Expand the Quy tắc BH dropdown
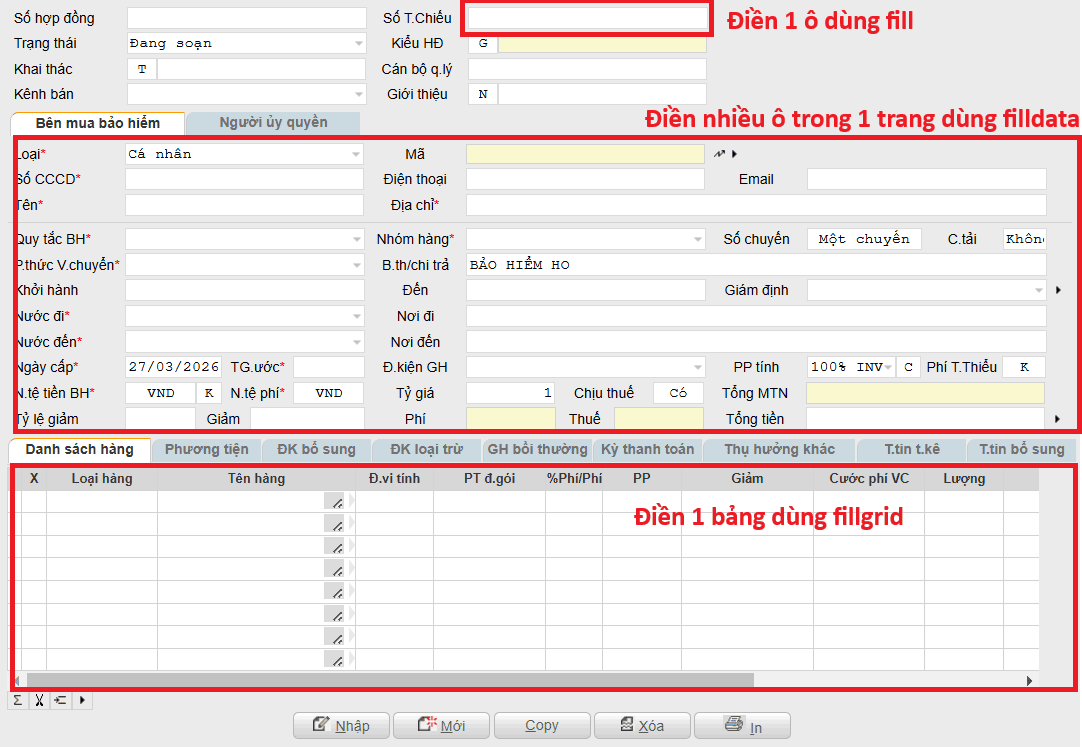This screenshot has height=747, width=1082. 244,239
